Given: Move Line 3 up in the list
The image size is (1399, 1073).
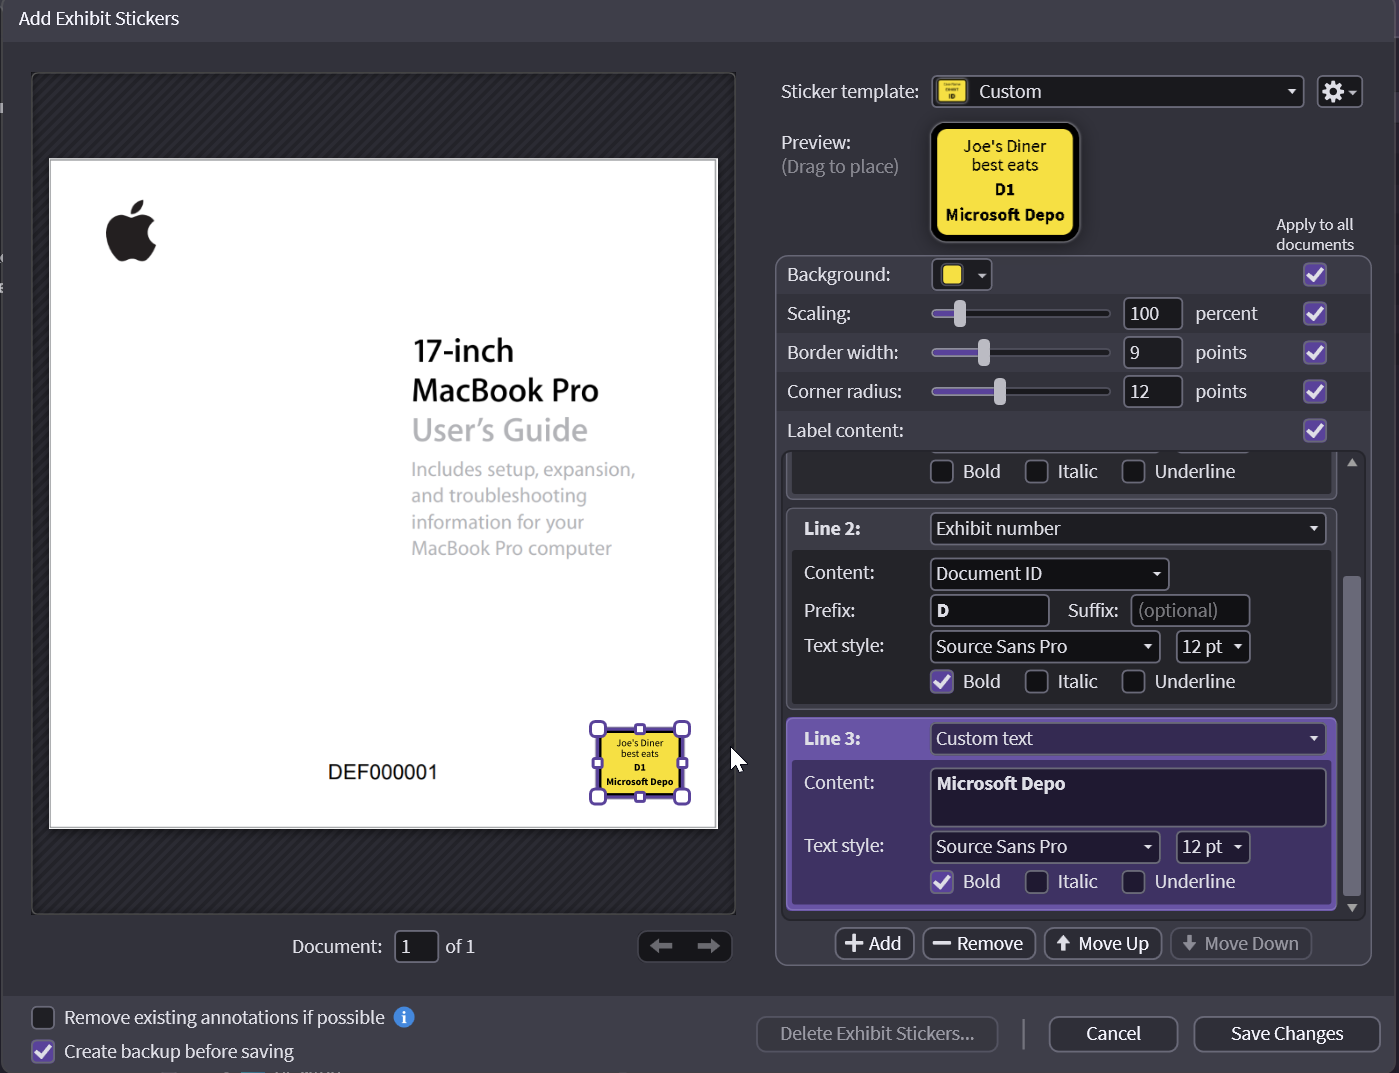Looking at the screenshot, I should [1102, 943].
